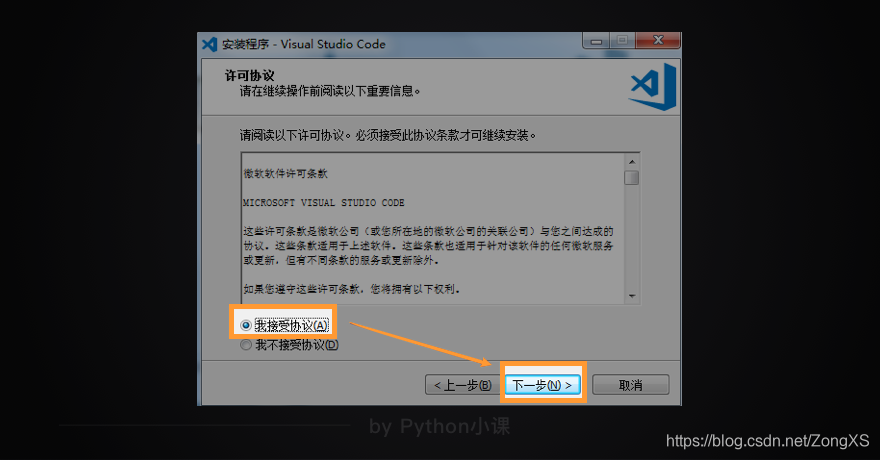Click the < 上一步(B) button
The image size is (880, 460).
(463, 385)
